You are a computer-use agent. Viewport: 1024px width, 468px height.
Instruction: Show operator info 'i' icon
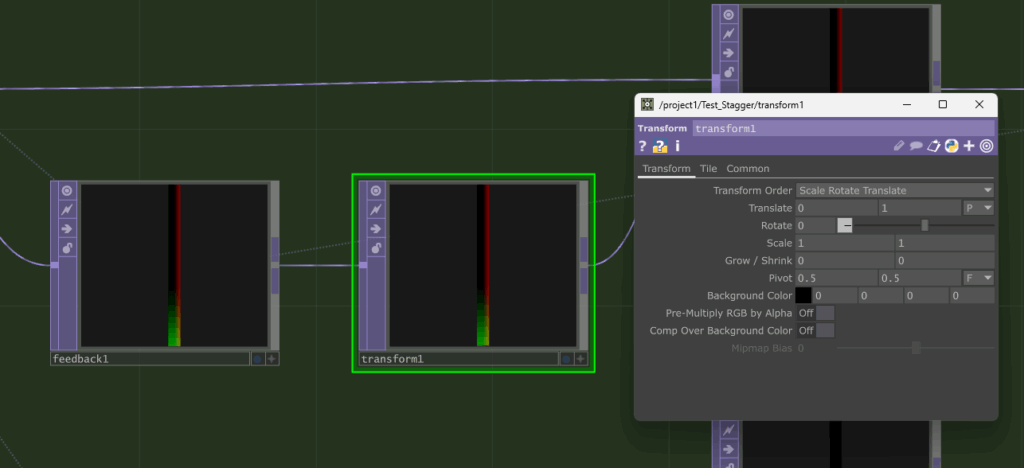677,146
